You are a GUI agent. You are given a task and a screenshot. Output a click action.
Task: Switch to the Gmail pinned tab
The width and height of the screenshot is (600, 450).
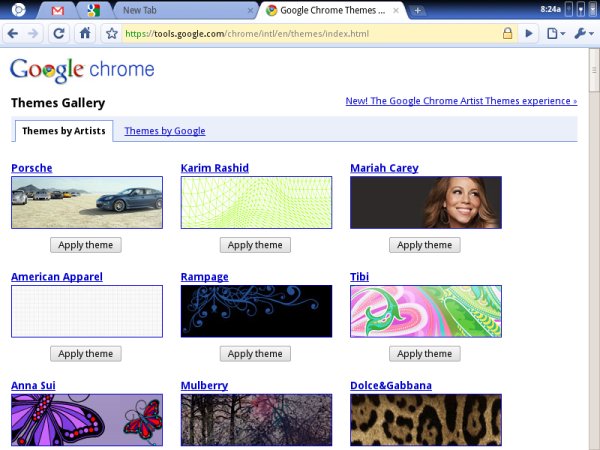tap(57, 10)
